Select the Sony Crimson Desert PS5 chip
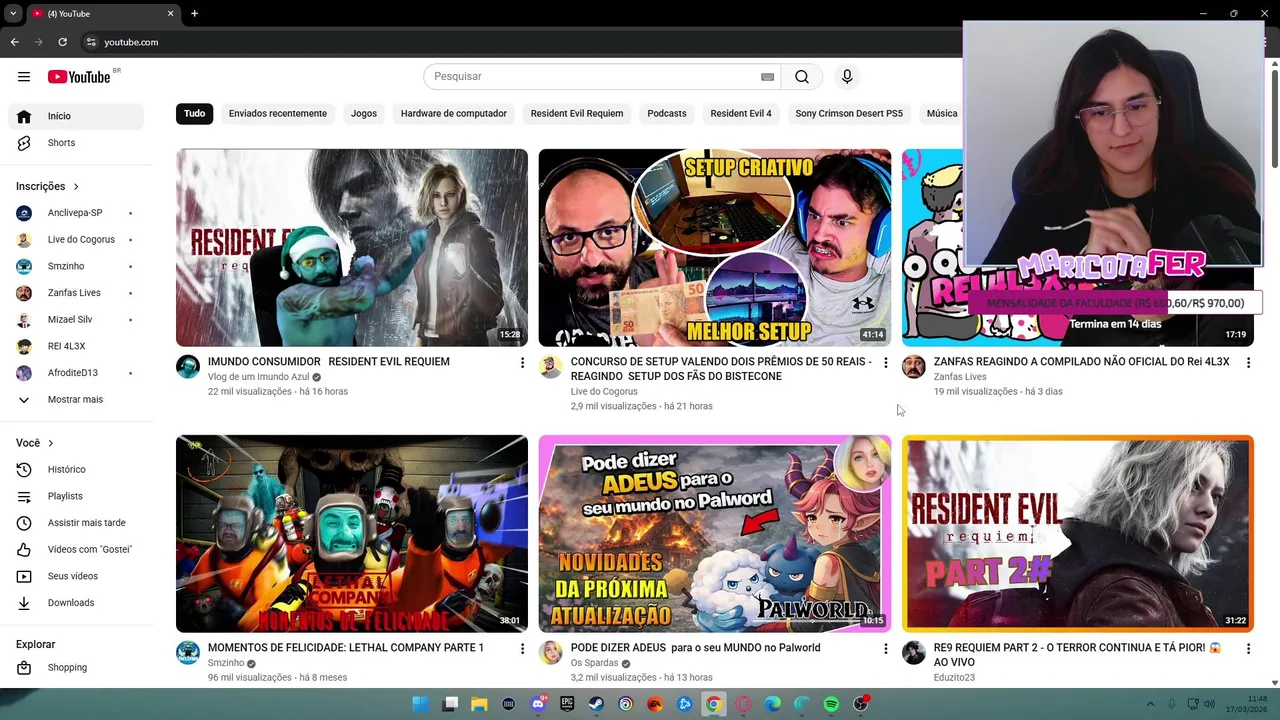The image size is (1280, 720). tap(849, 114)
